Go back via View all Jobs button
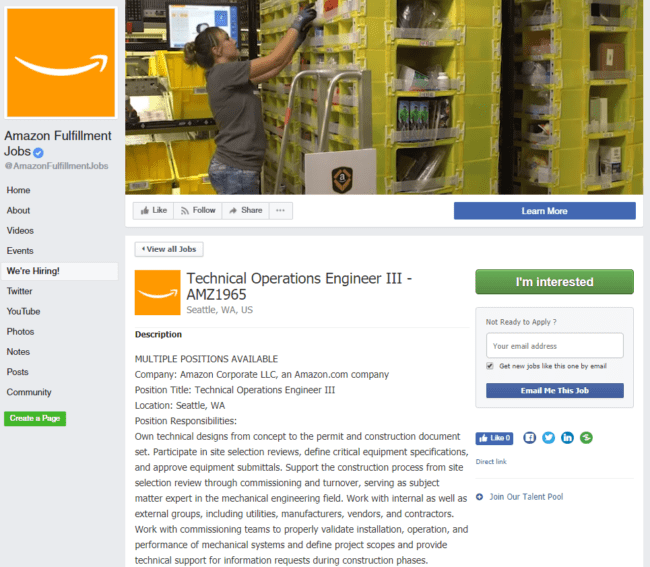 pyautogui.click(x=169, y=249)
